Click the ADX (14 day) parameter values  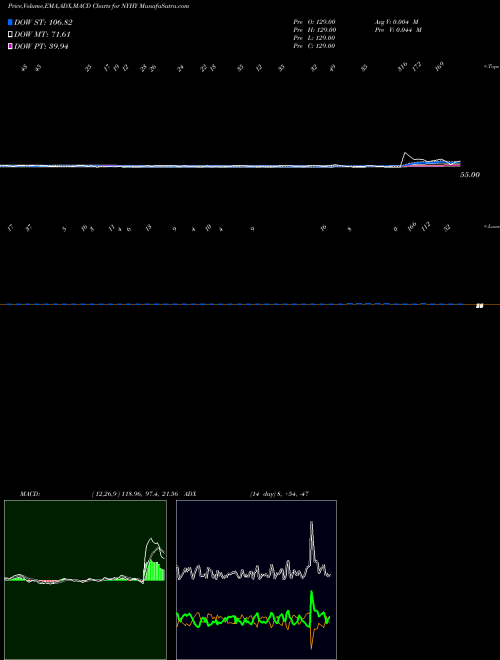point(279,494)
